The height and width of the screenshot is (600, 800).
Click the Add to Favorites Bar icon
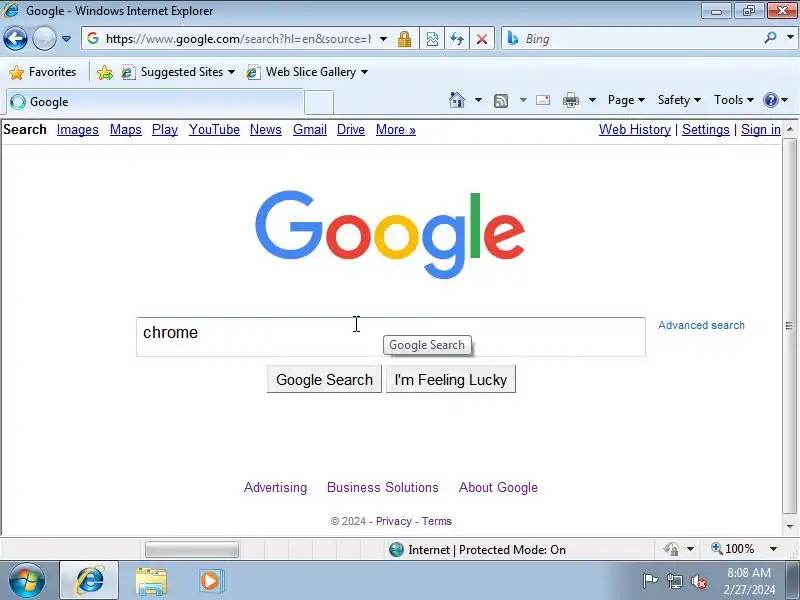pyautogui.click(x=105, y=72)
